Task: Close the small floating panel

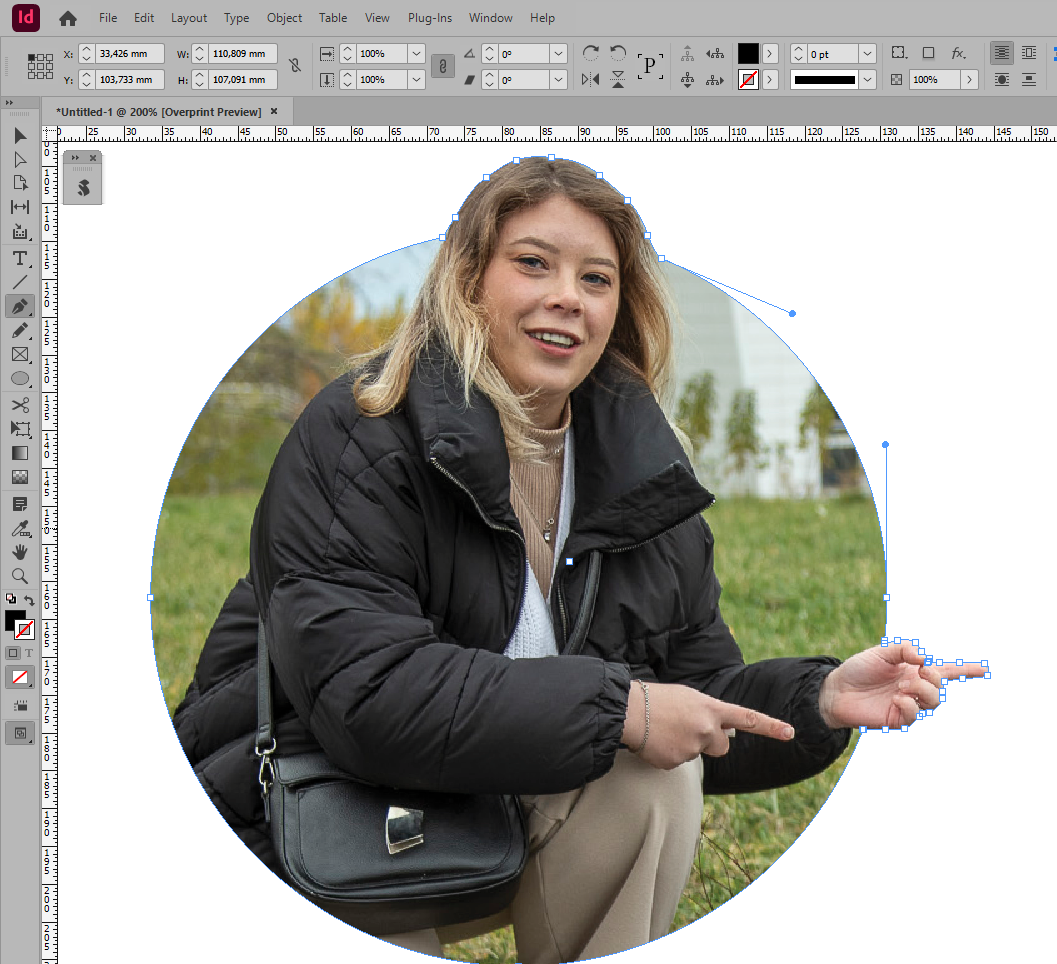Action: click(x=93, y=158)
